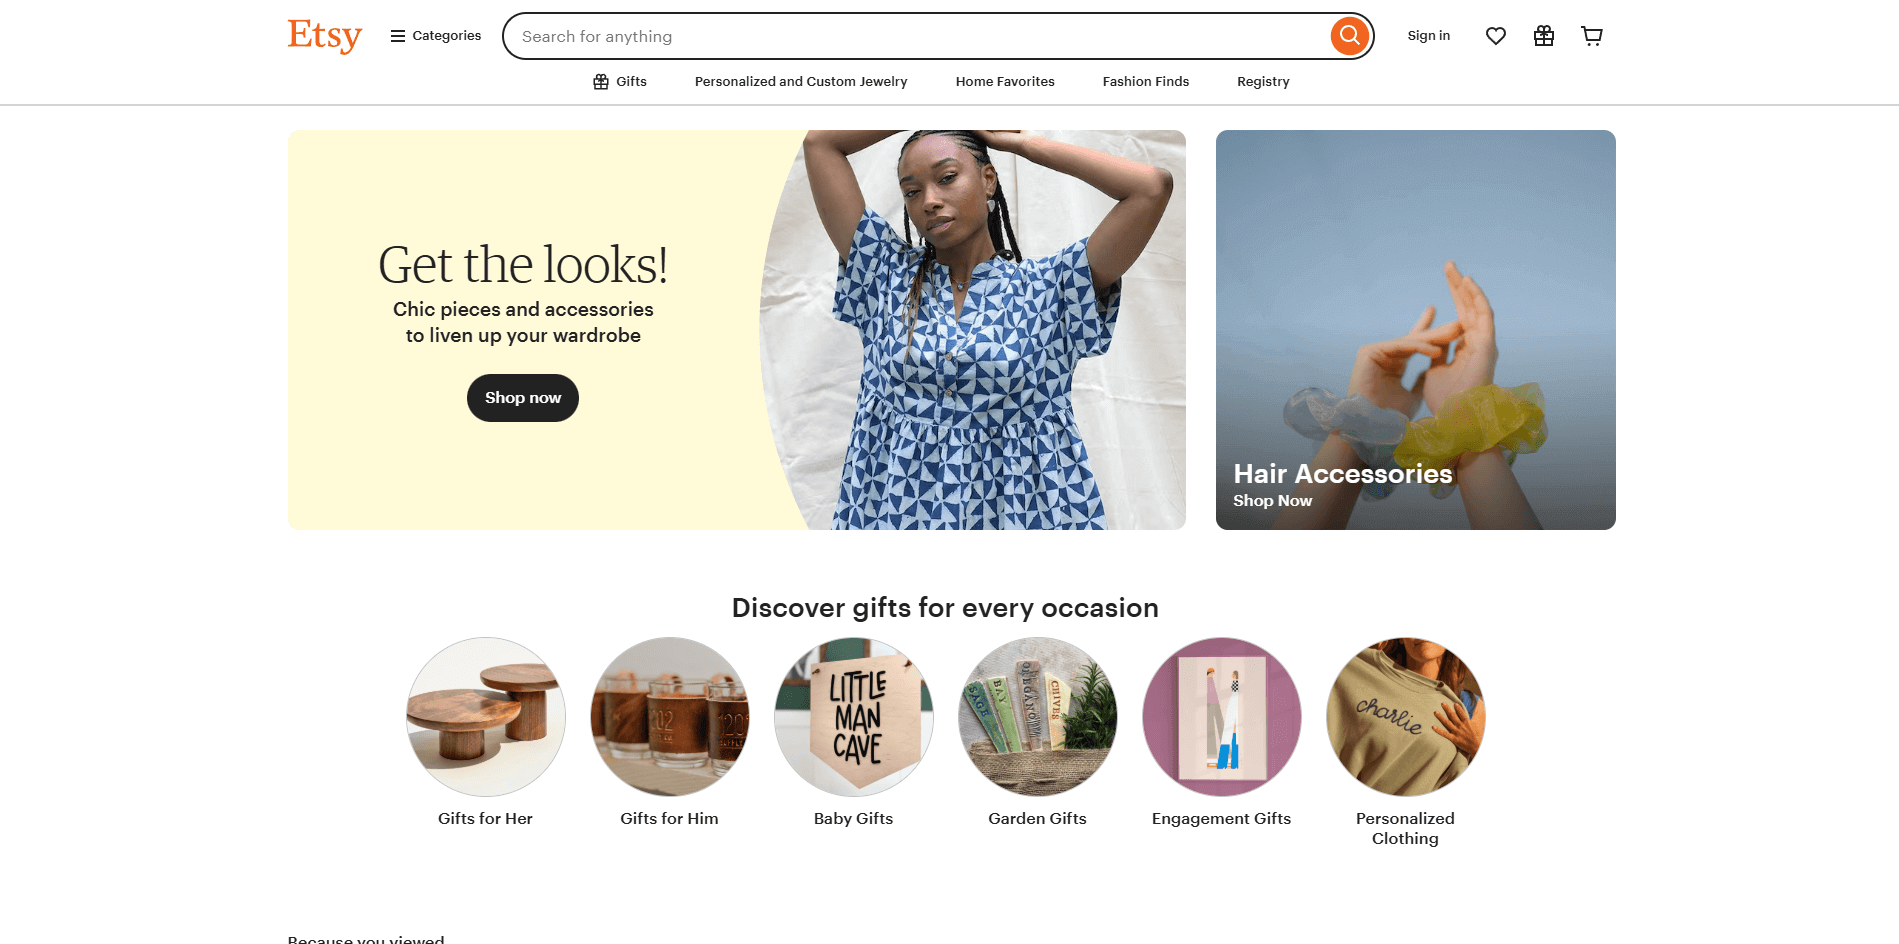
Task: Click the gift icon beside Gifts
Action: tap(601, 82)
